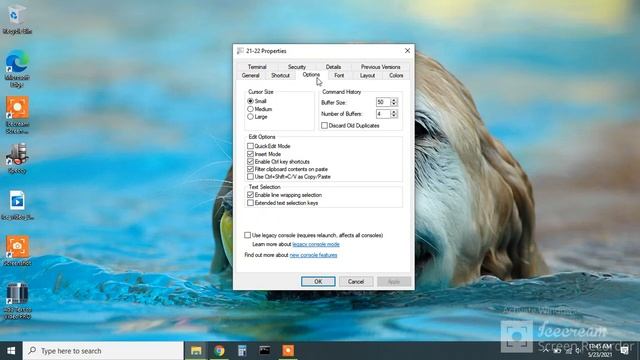Switch to the Details tab

(333, 67)
